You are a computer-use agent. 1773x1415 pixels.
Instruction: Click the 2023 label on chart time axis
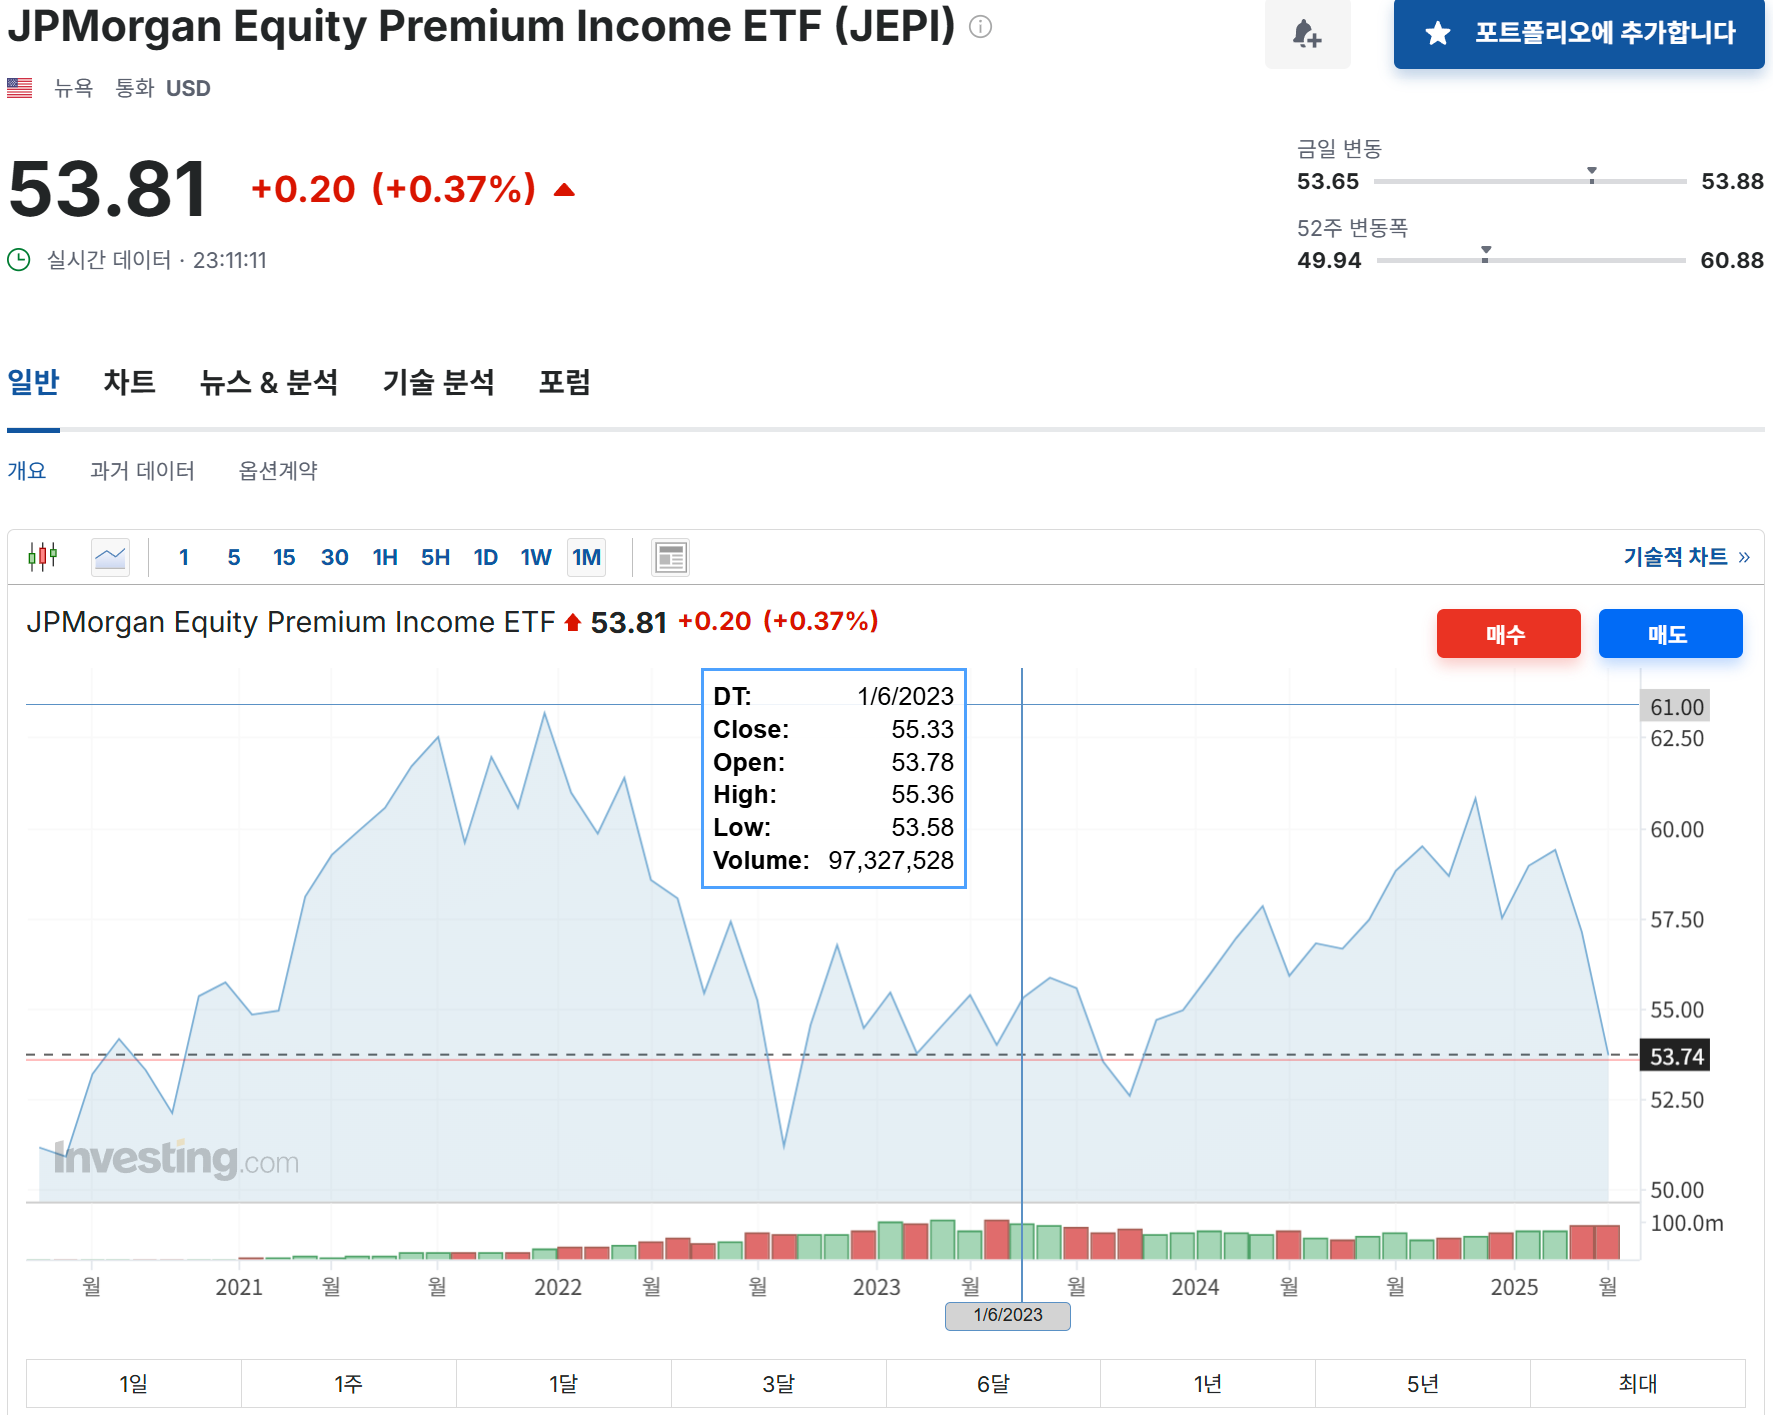(877, 1287)
